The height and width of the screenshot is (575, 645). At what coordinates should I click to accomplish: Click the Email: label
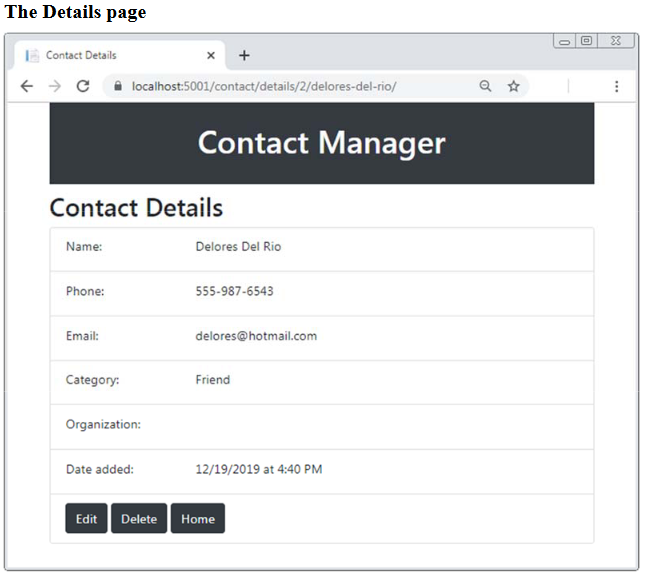pyautogui.click(x=82, y=336)
